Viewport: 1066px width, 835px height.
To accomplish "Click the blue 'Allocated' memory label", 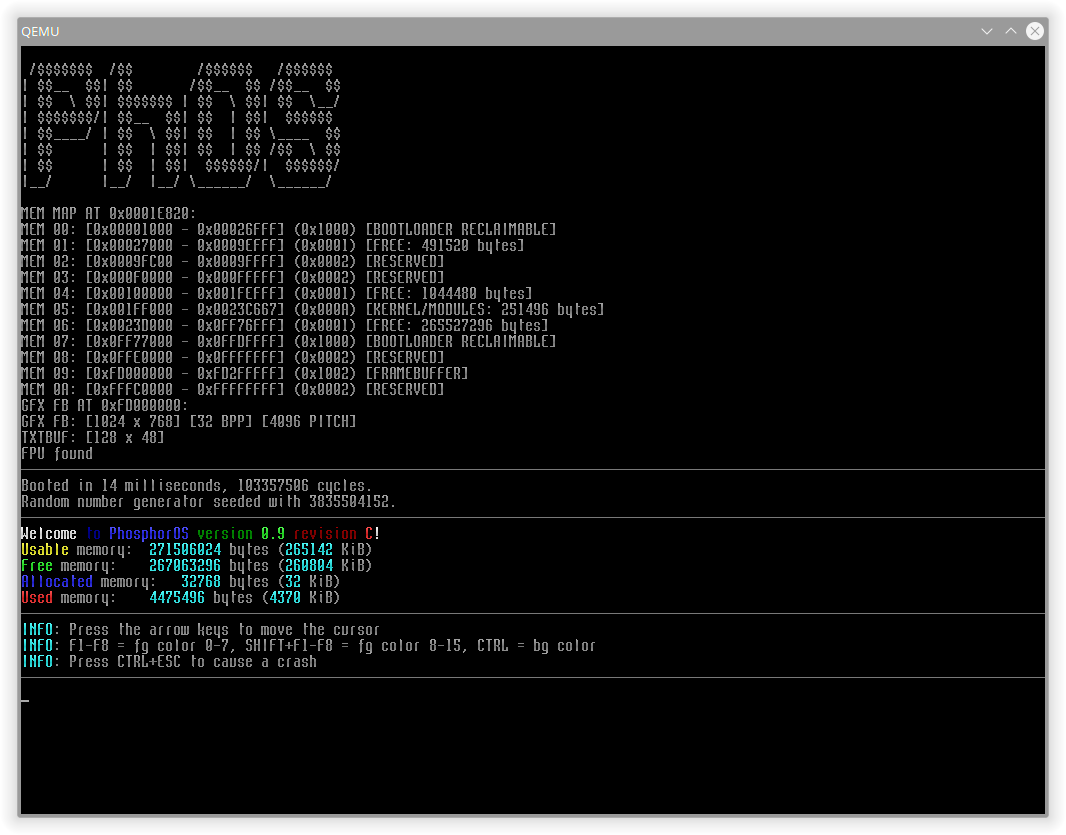I will pyautogui.click(x=57, y=581).
